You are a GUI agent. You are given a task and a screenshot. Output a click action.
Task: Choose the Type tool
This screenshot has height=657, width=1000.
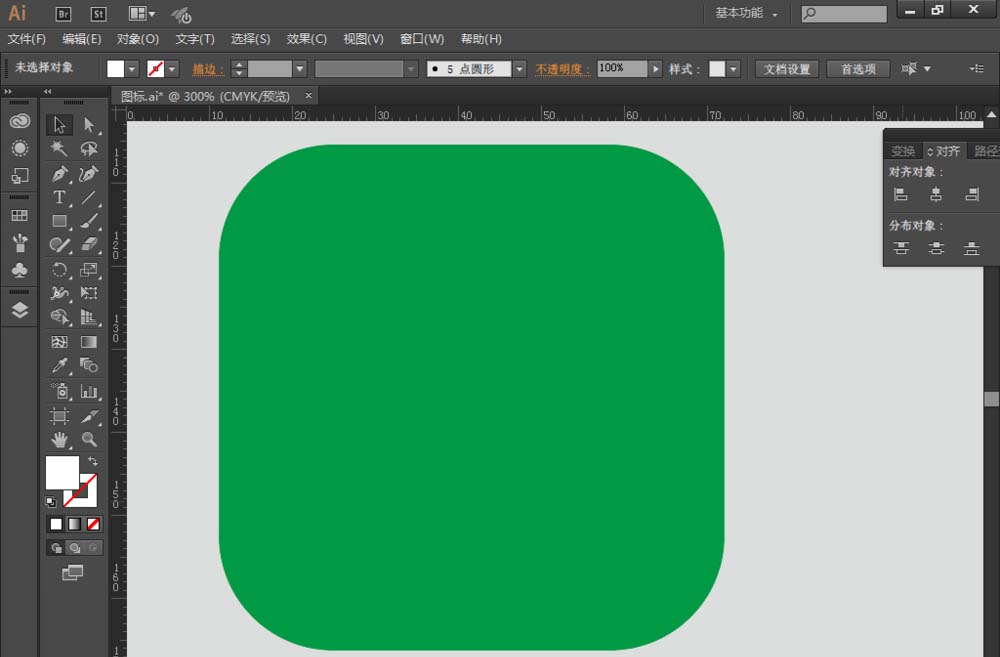[60, 197]
